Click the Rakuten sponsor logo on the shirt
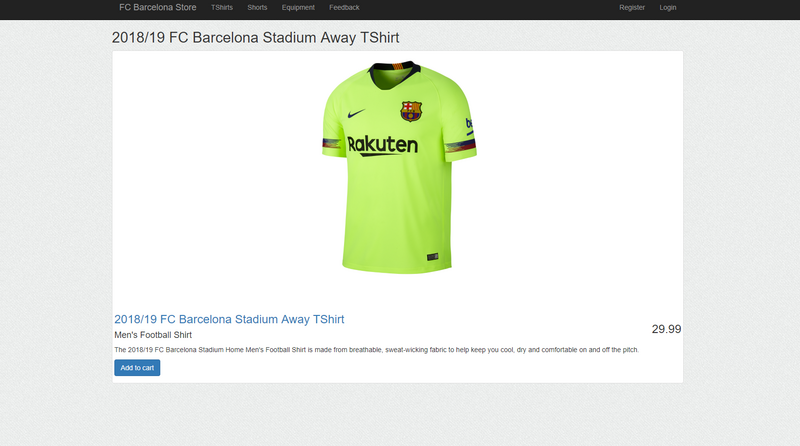The image size is (800, 446). pos(382,145)
